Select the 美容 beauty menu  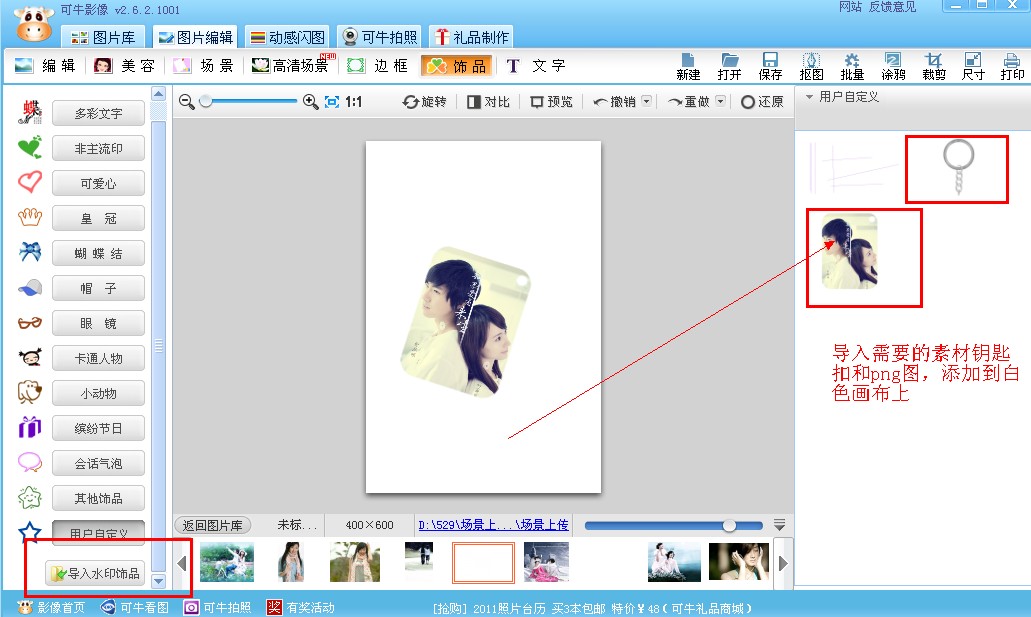pyautogui.click(x=125, y=66)
